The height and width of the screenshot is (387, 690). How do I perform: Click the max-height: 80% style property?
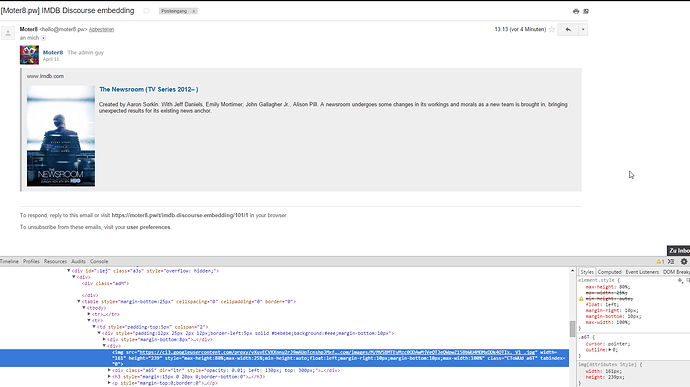[608, 287]
